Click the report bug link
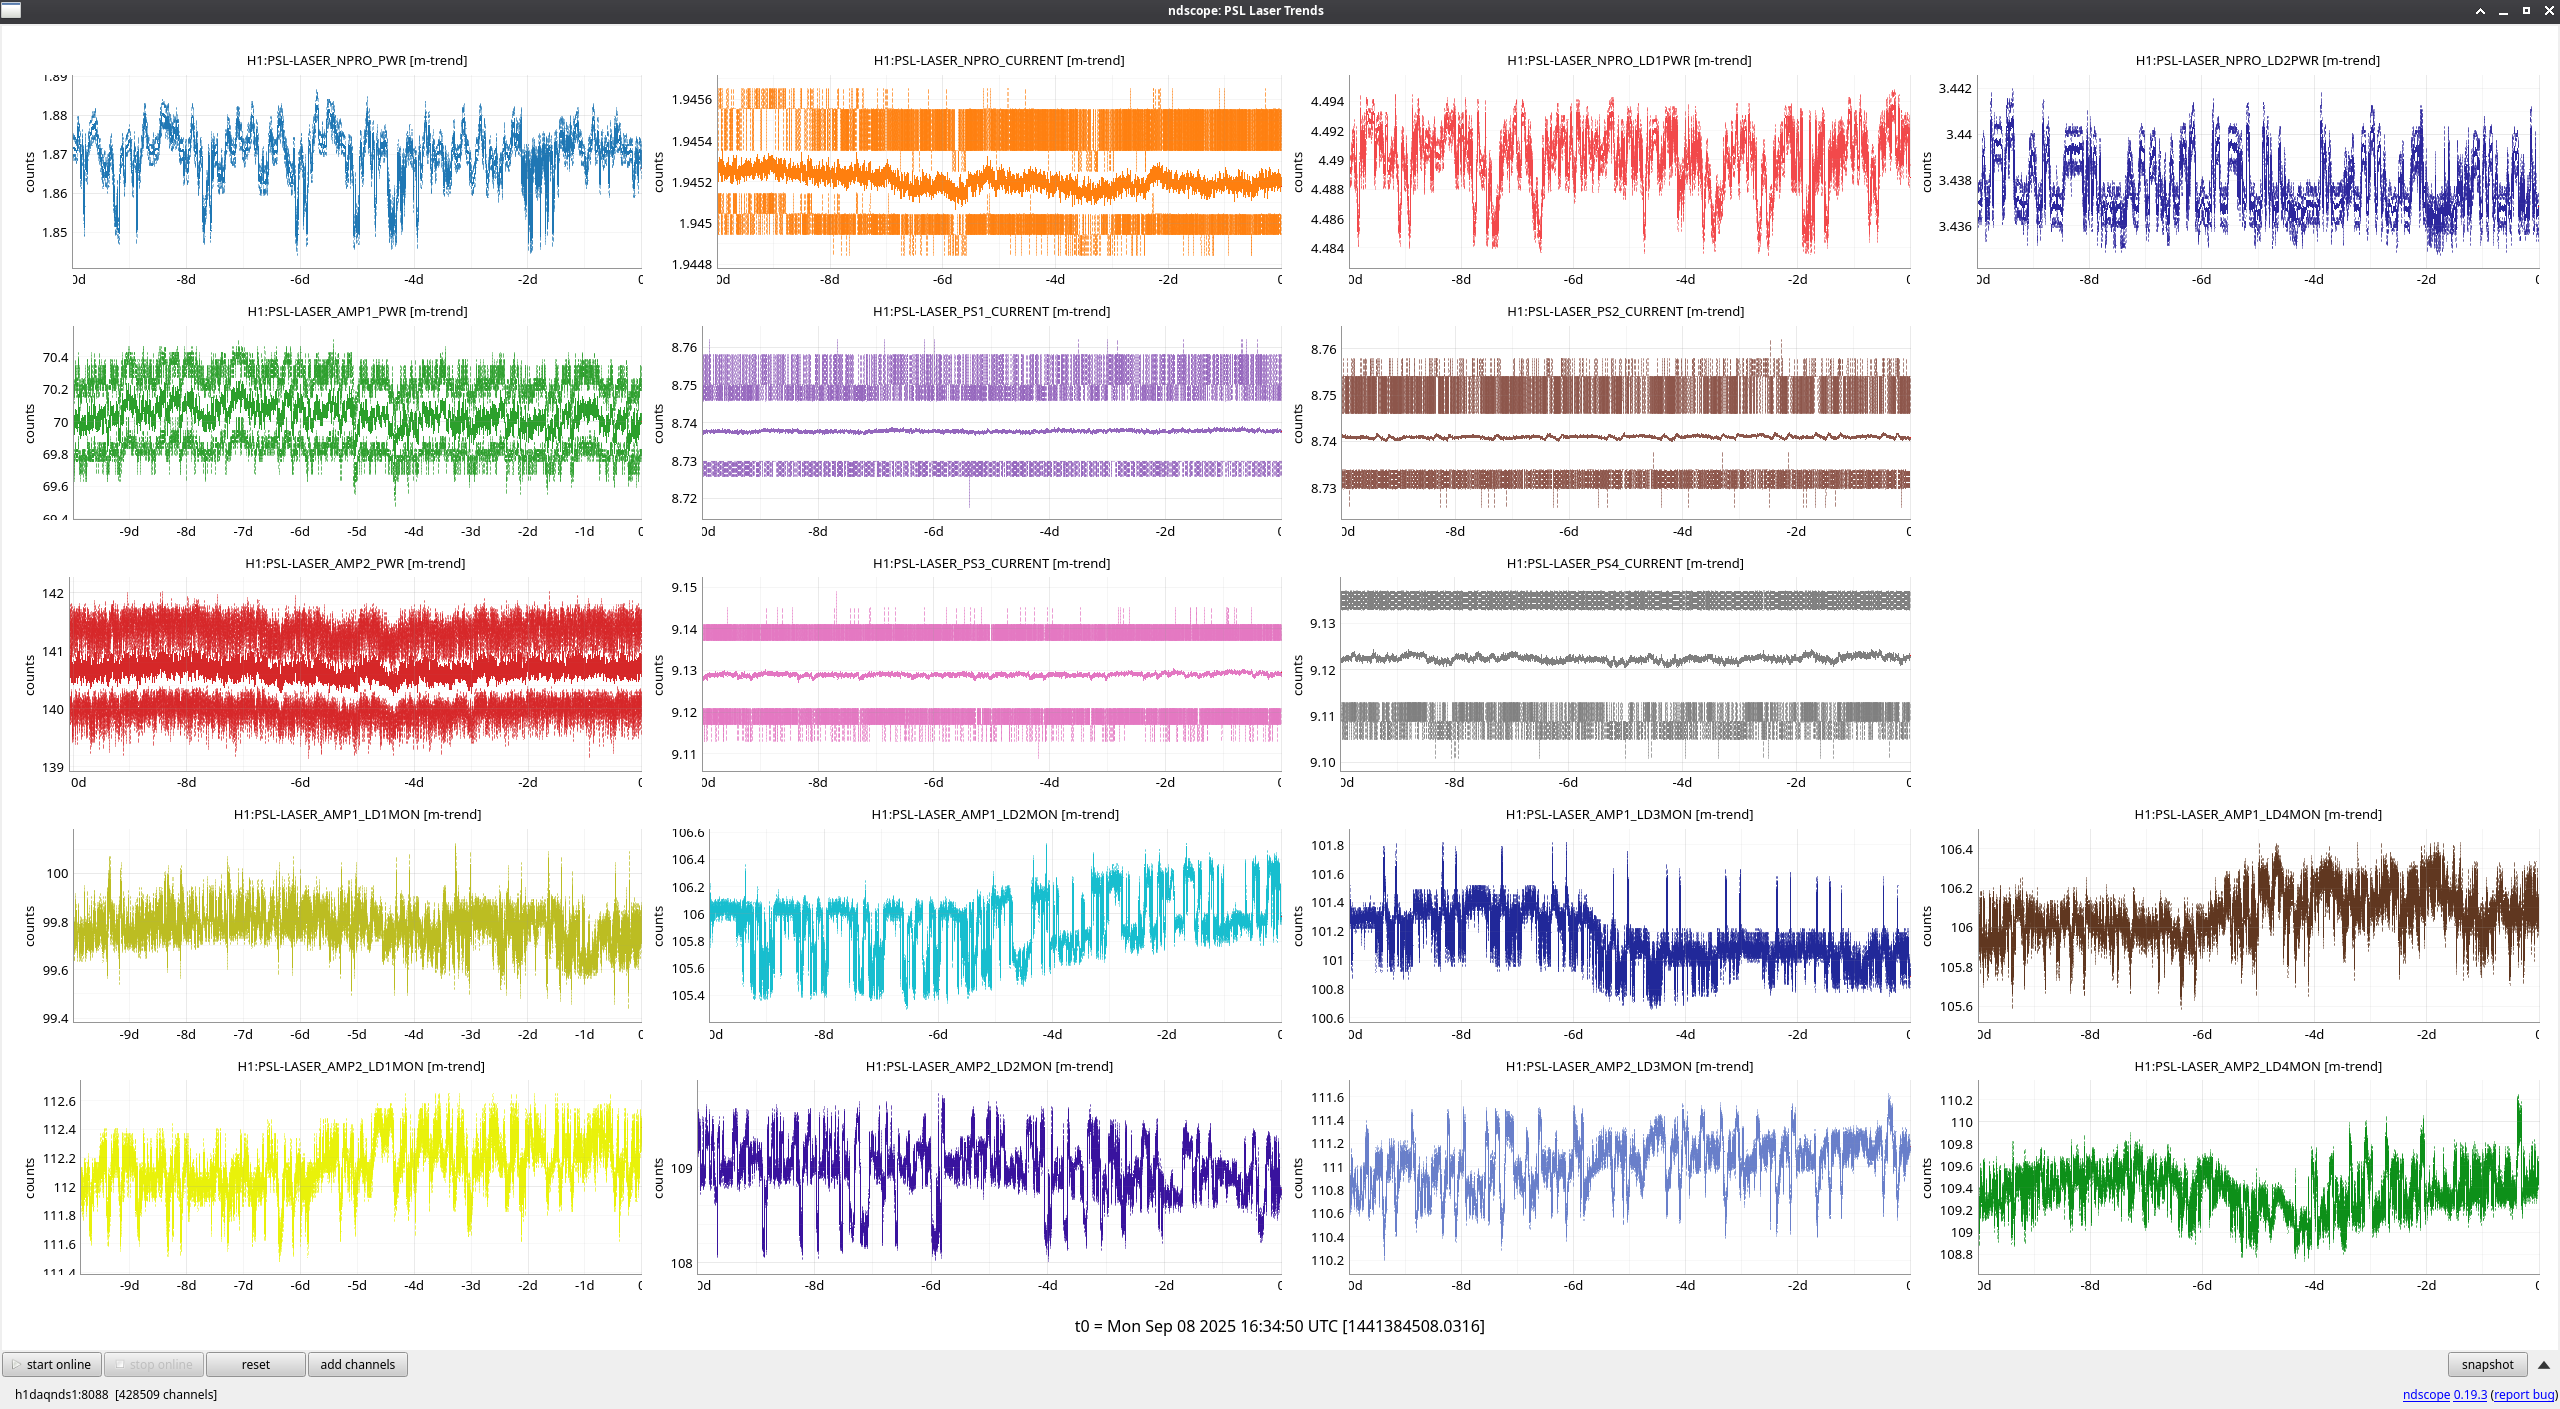 coord(2524,1394)
